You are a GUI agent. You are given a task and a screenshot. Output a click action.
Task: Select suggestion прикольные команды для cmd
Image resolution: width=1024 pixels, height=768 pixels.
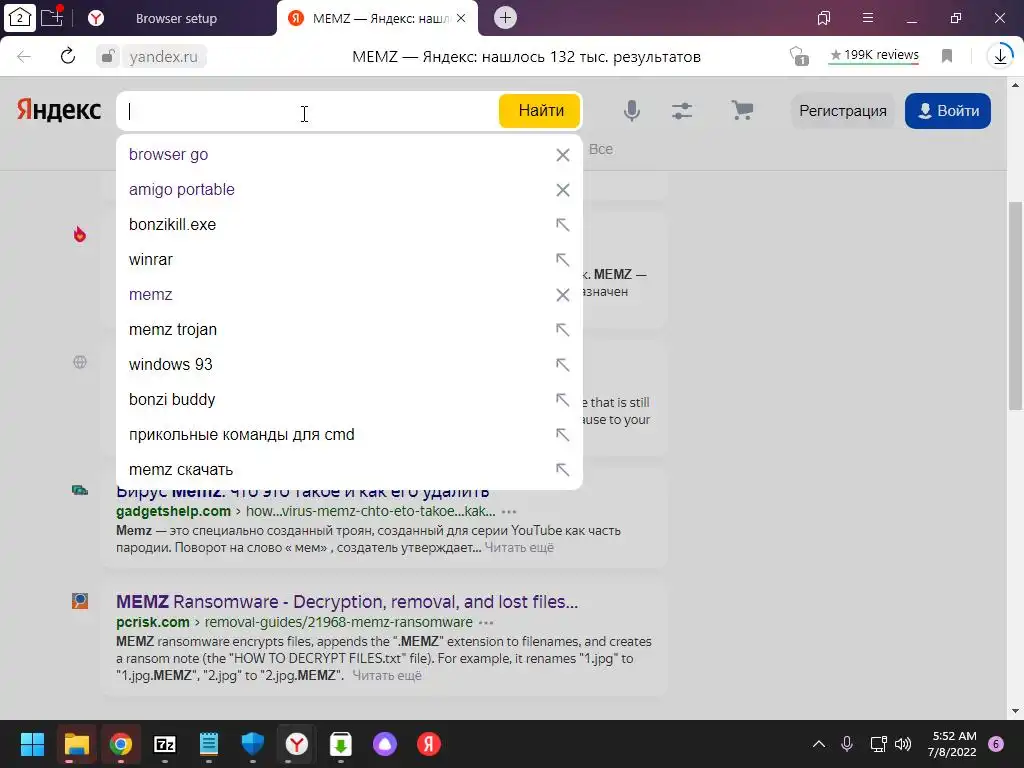[242, 434]
